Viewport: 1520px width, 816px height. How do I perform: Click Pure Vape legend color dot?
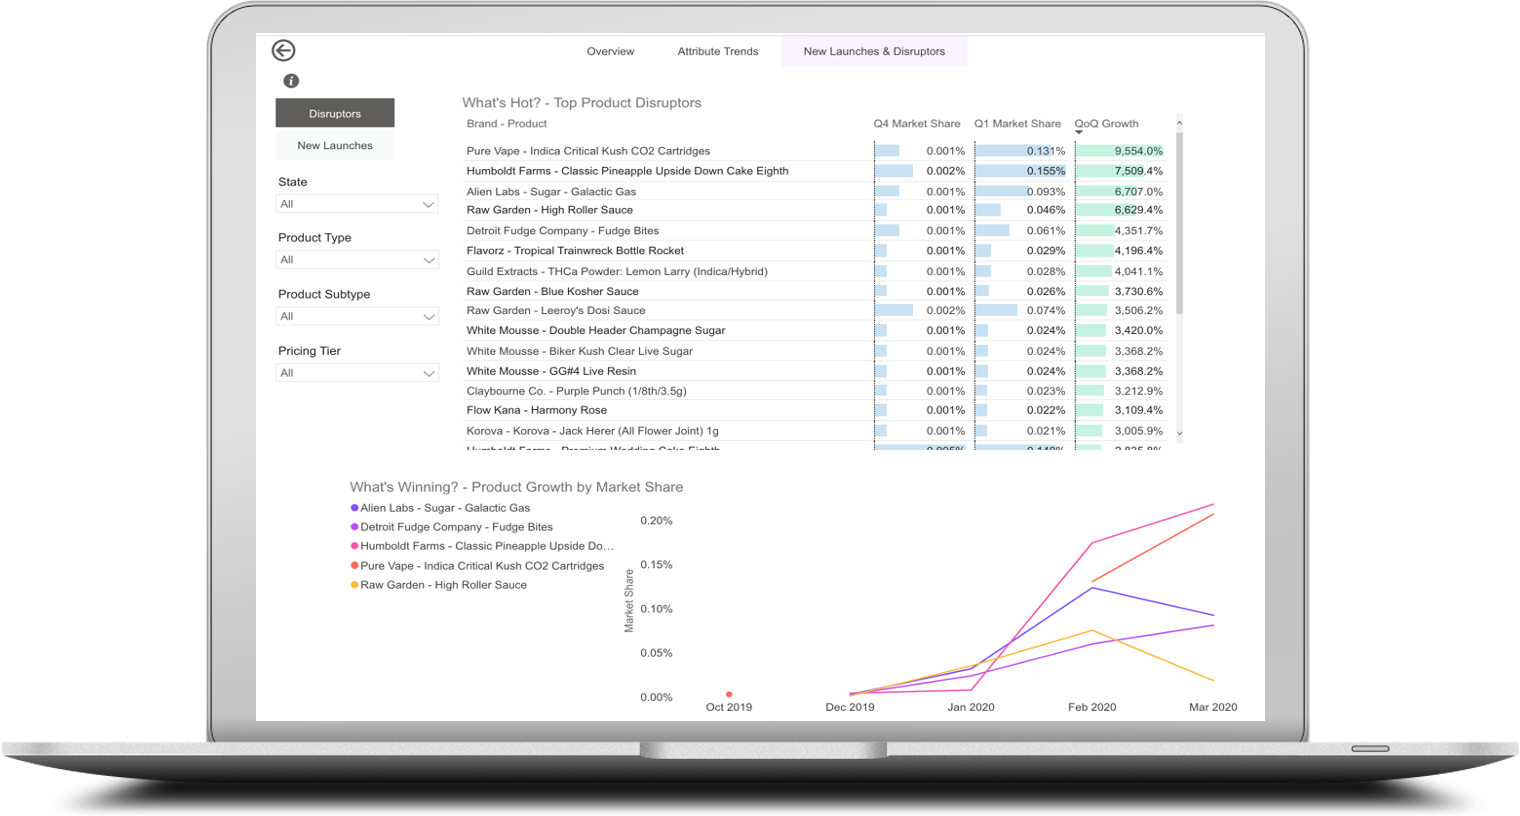(354, 566)
